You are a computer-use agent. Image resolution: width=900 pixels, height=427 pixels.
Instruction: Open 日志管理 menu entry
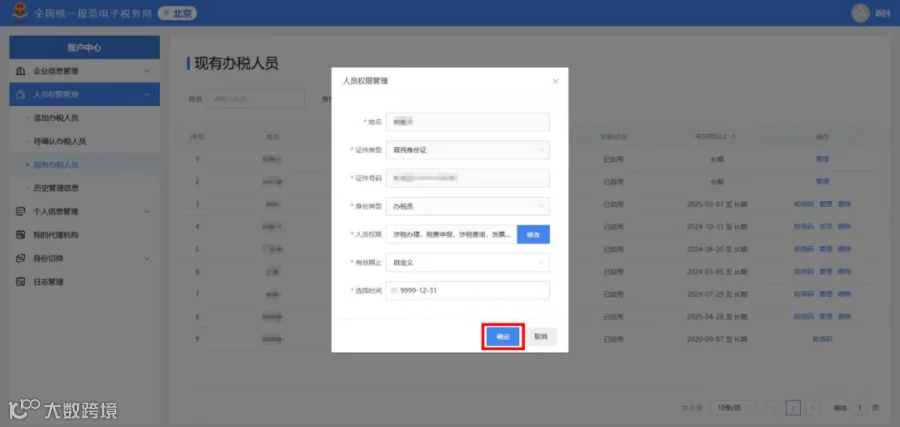click(48, 282)
